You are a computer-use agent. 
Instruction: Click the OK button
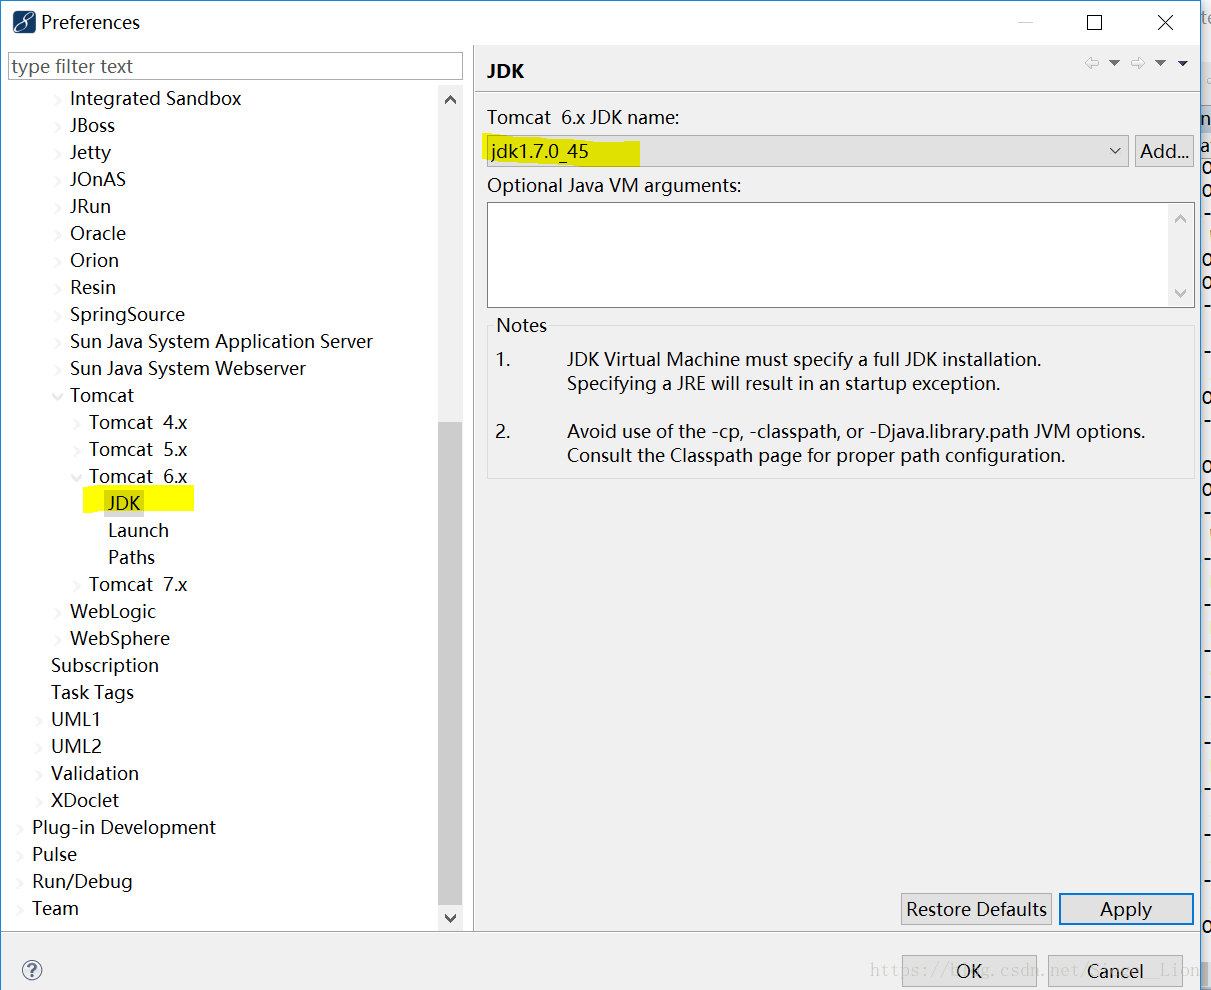pyautogui.click(x=969, y=971)
